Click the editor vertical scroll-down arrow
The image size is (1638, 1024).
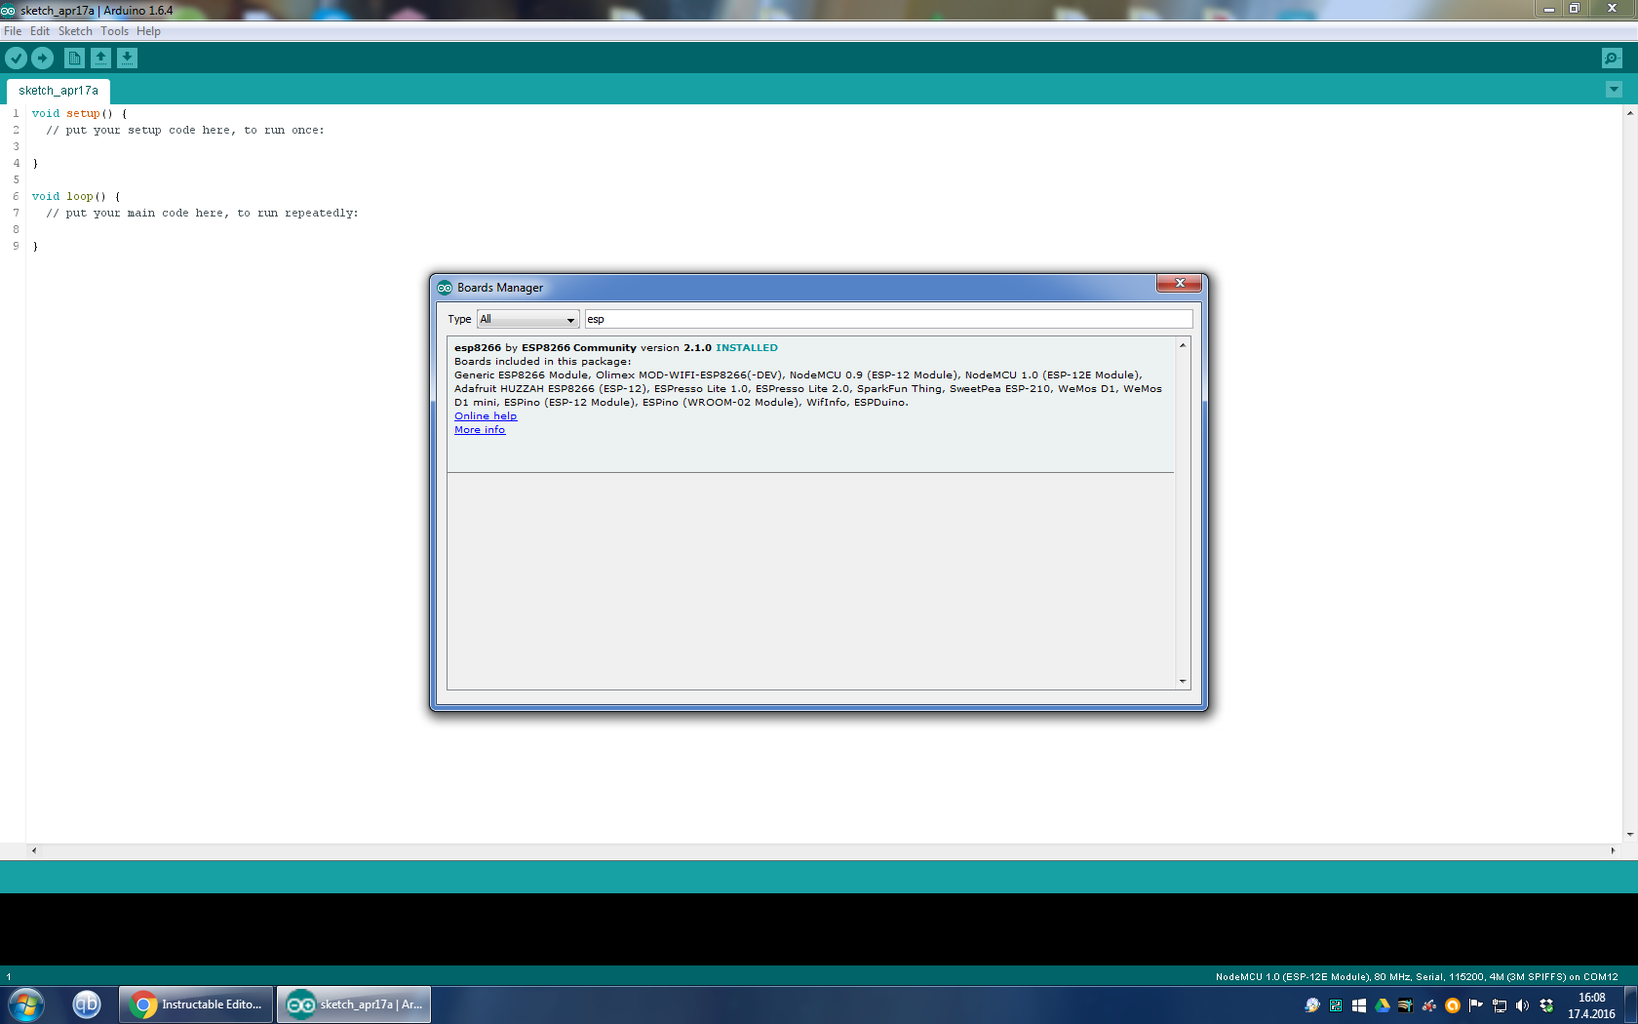pos(1630,834)
